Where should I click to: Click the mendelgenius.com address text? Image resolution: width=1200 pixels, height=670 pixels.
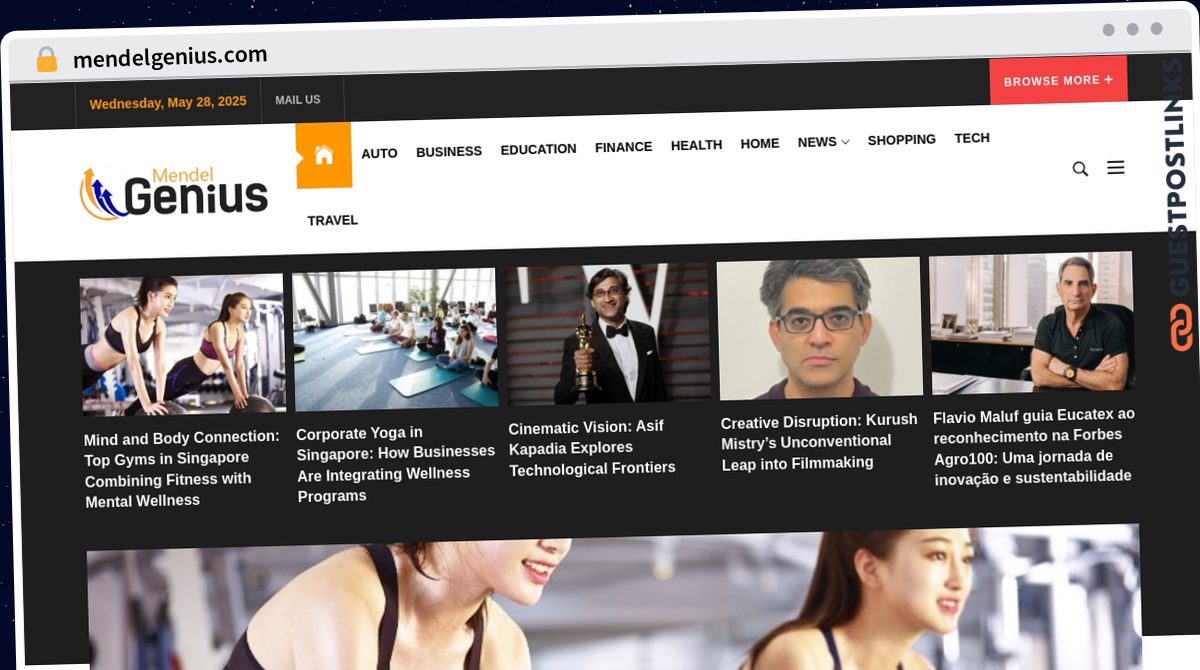[x=170, y=57]
